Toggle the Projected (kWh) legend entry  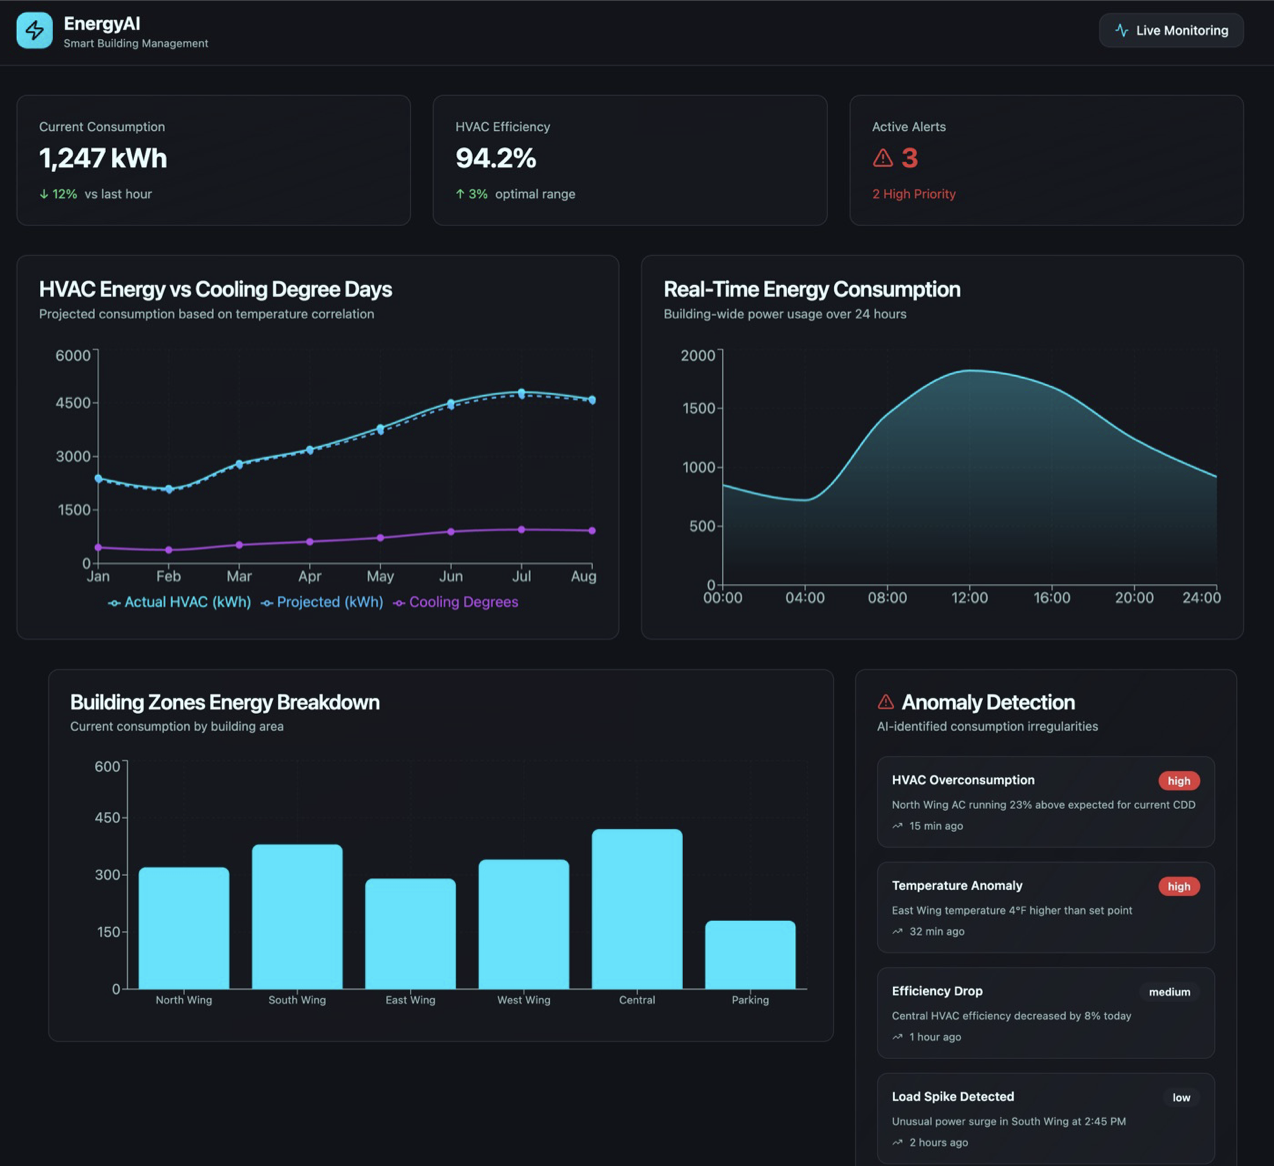[x=322, y=602]
